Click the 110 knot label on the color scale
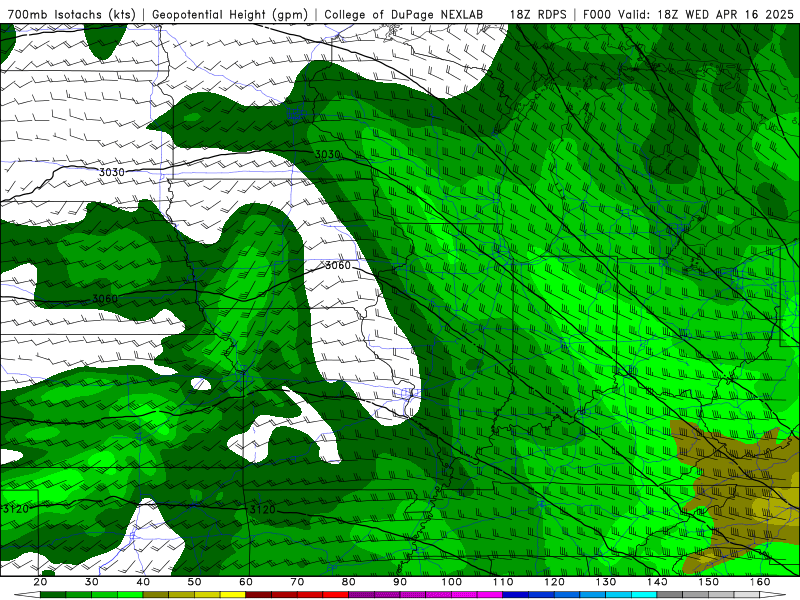 (x=503, y=582)
